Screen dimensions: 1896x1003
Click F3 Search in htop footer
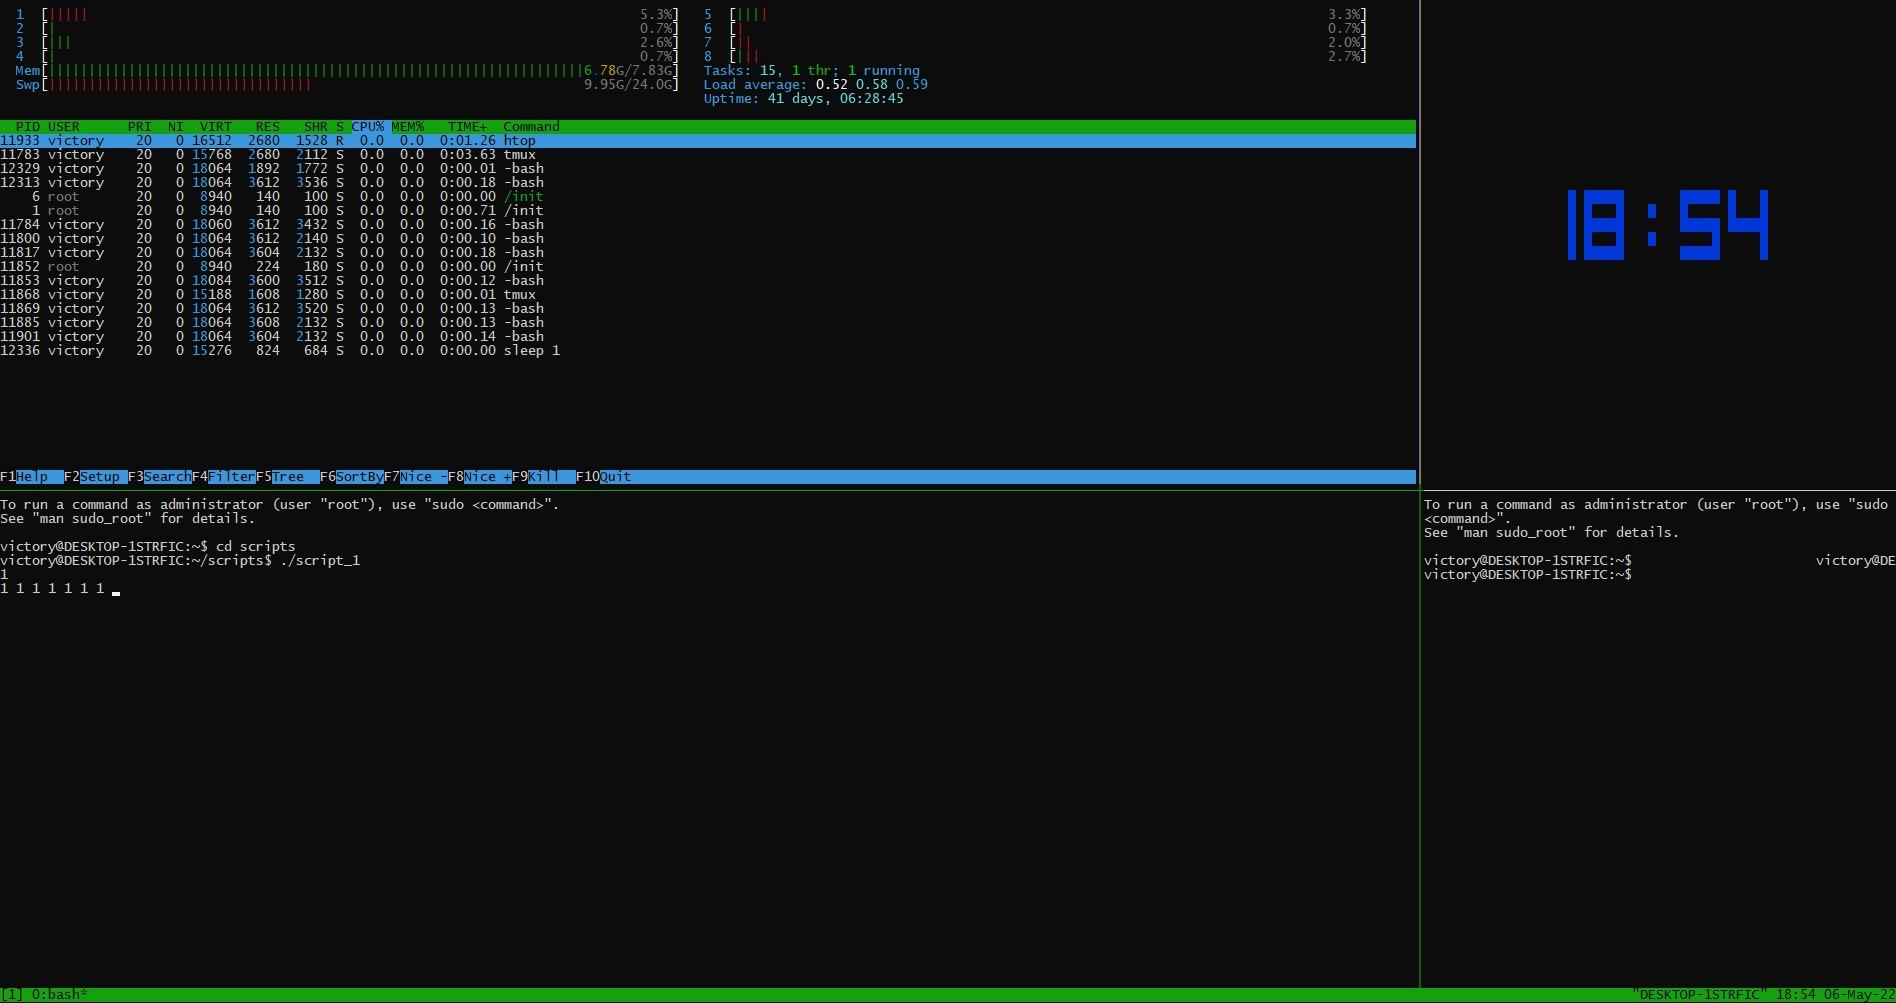click(166, 477)
